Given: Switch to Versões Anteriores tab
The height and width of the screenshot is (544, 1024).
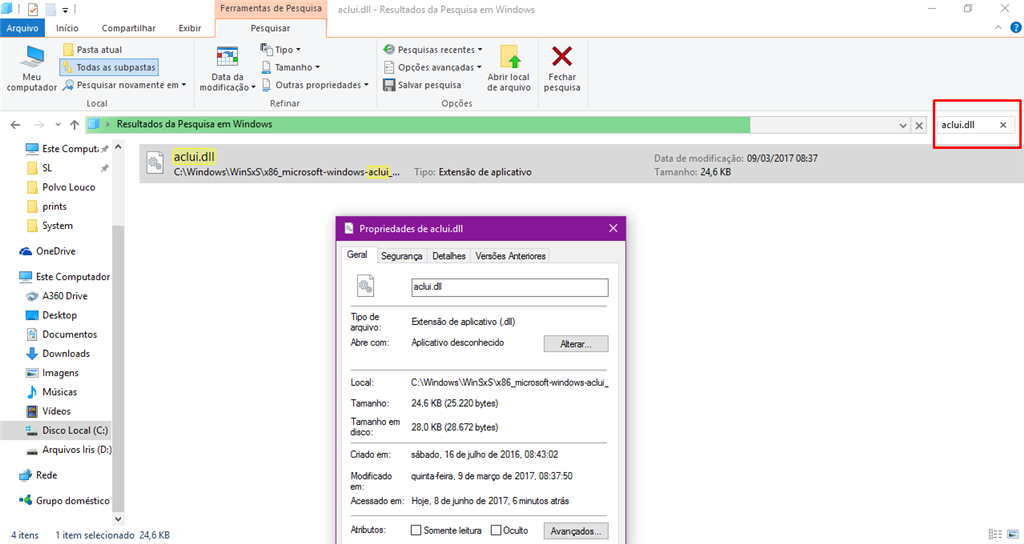Looking at the screenshot, I should (x=510, y=256).
